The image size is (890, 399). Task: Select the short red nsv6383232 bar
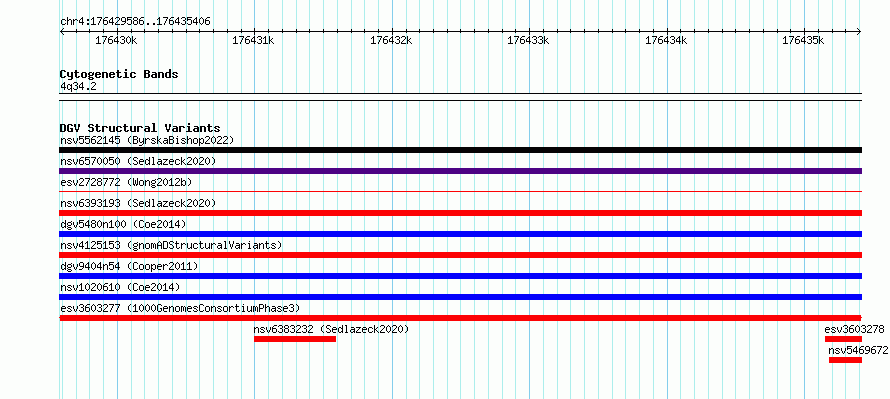pyautogui.click(x=295, y=339)
